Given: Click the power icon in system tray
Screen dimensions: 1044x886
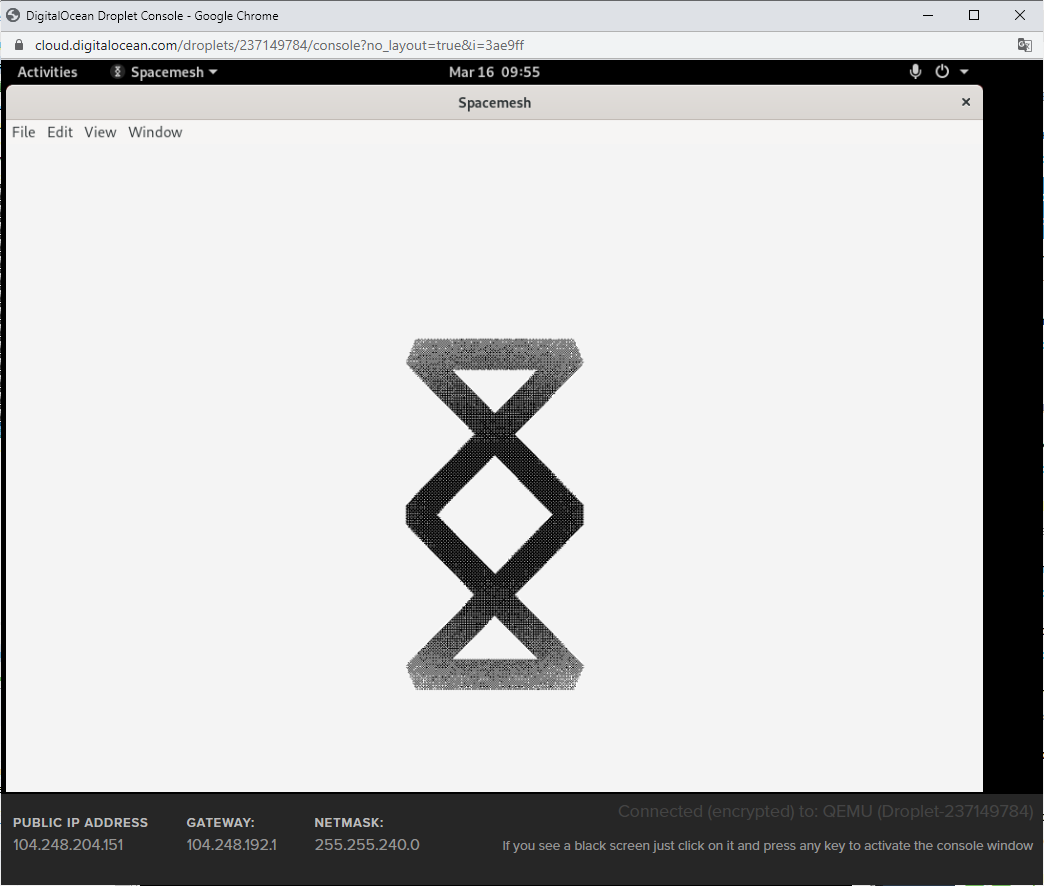Looking at the screenshot, I should click(x=942, y=71).
